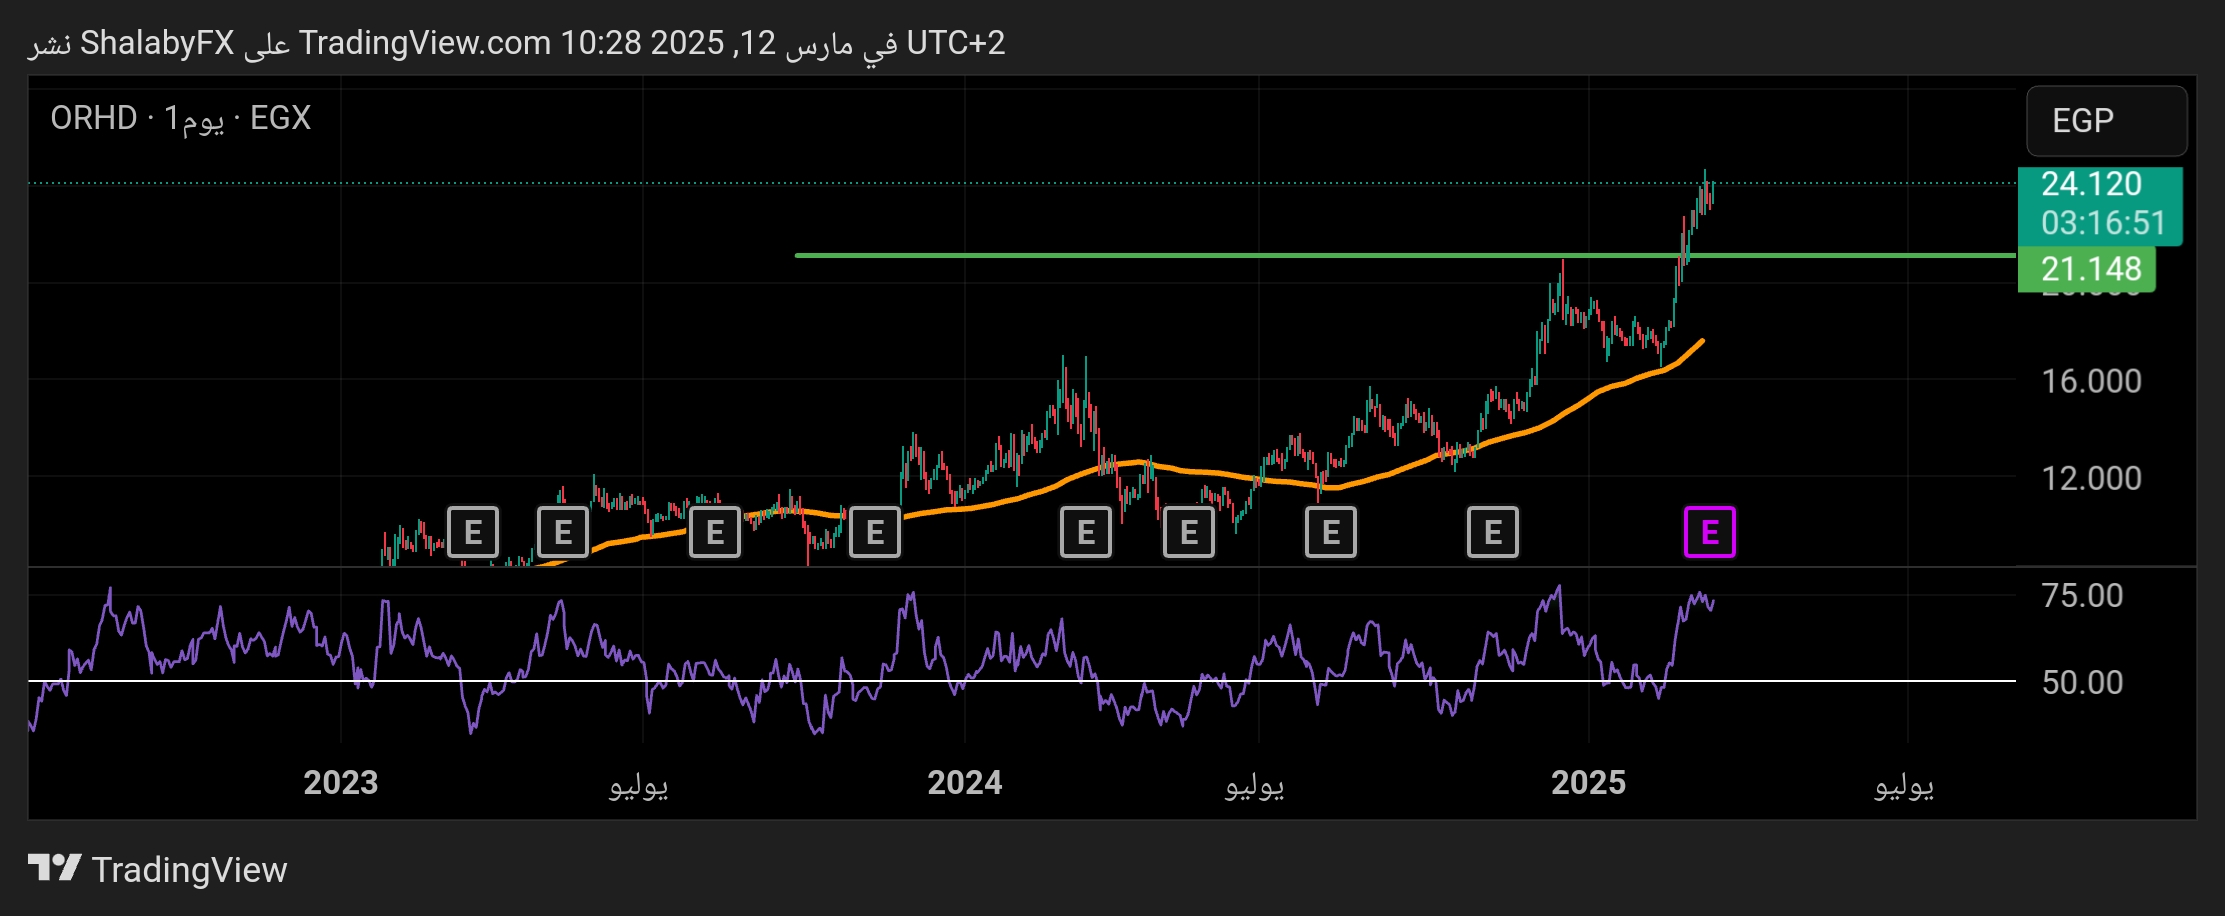The image size is (2225, 916).
Task: Click the 2023 label on the time axis
Action: coord(341,782)
